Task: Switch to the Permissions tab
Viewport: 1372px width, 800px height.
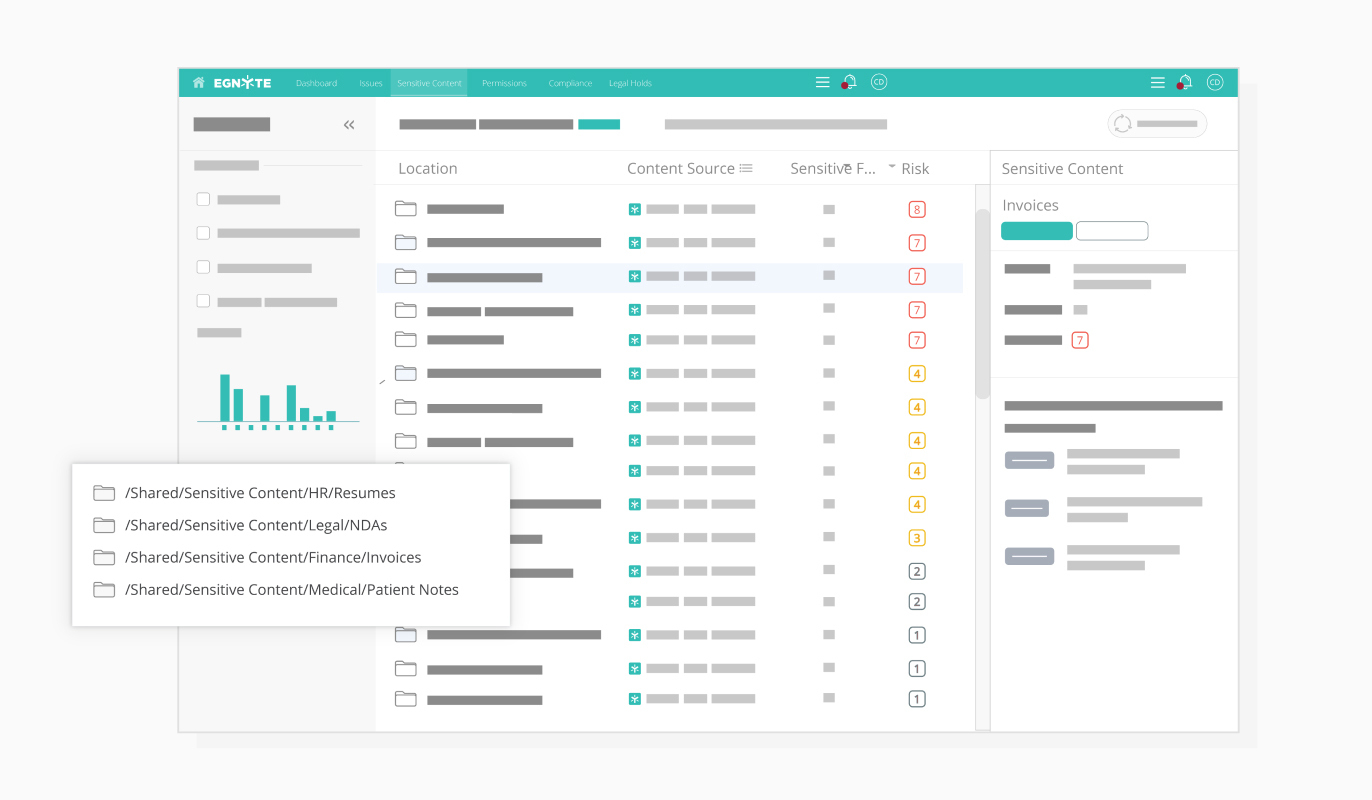Action: click(x=504, y=83)
